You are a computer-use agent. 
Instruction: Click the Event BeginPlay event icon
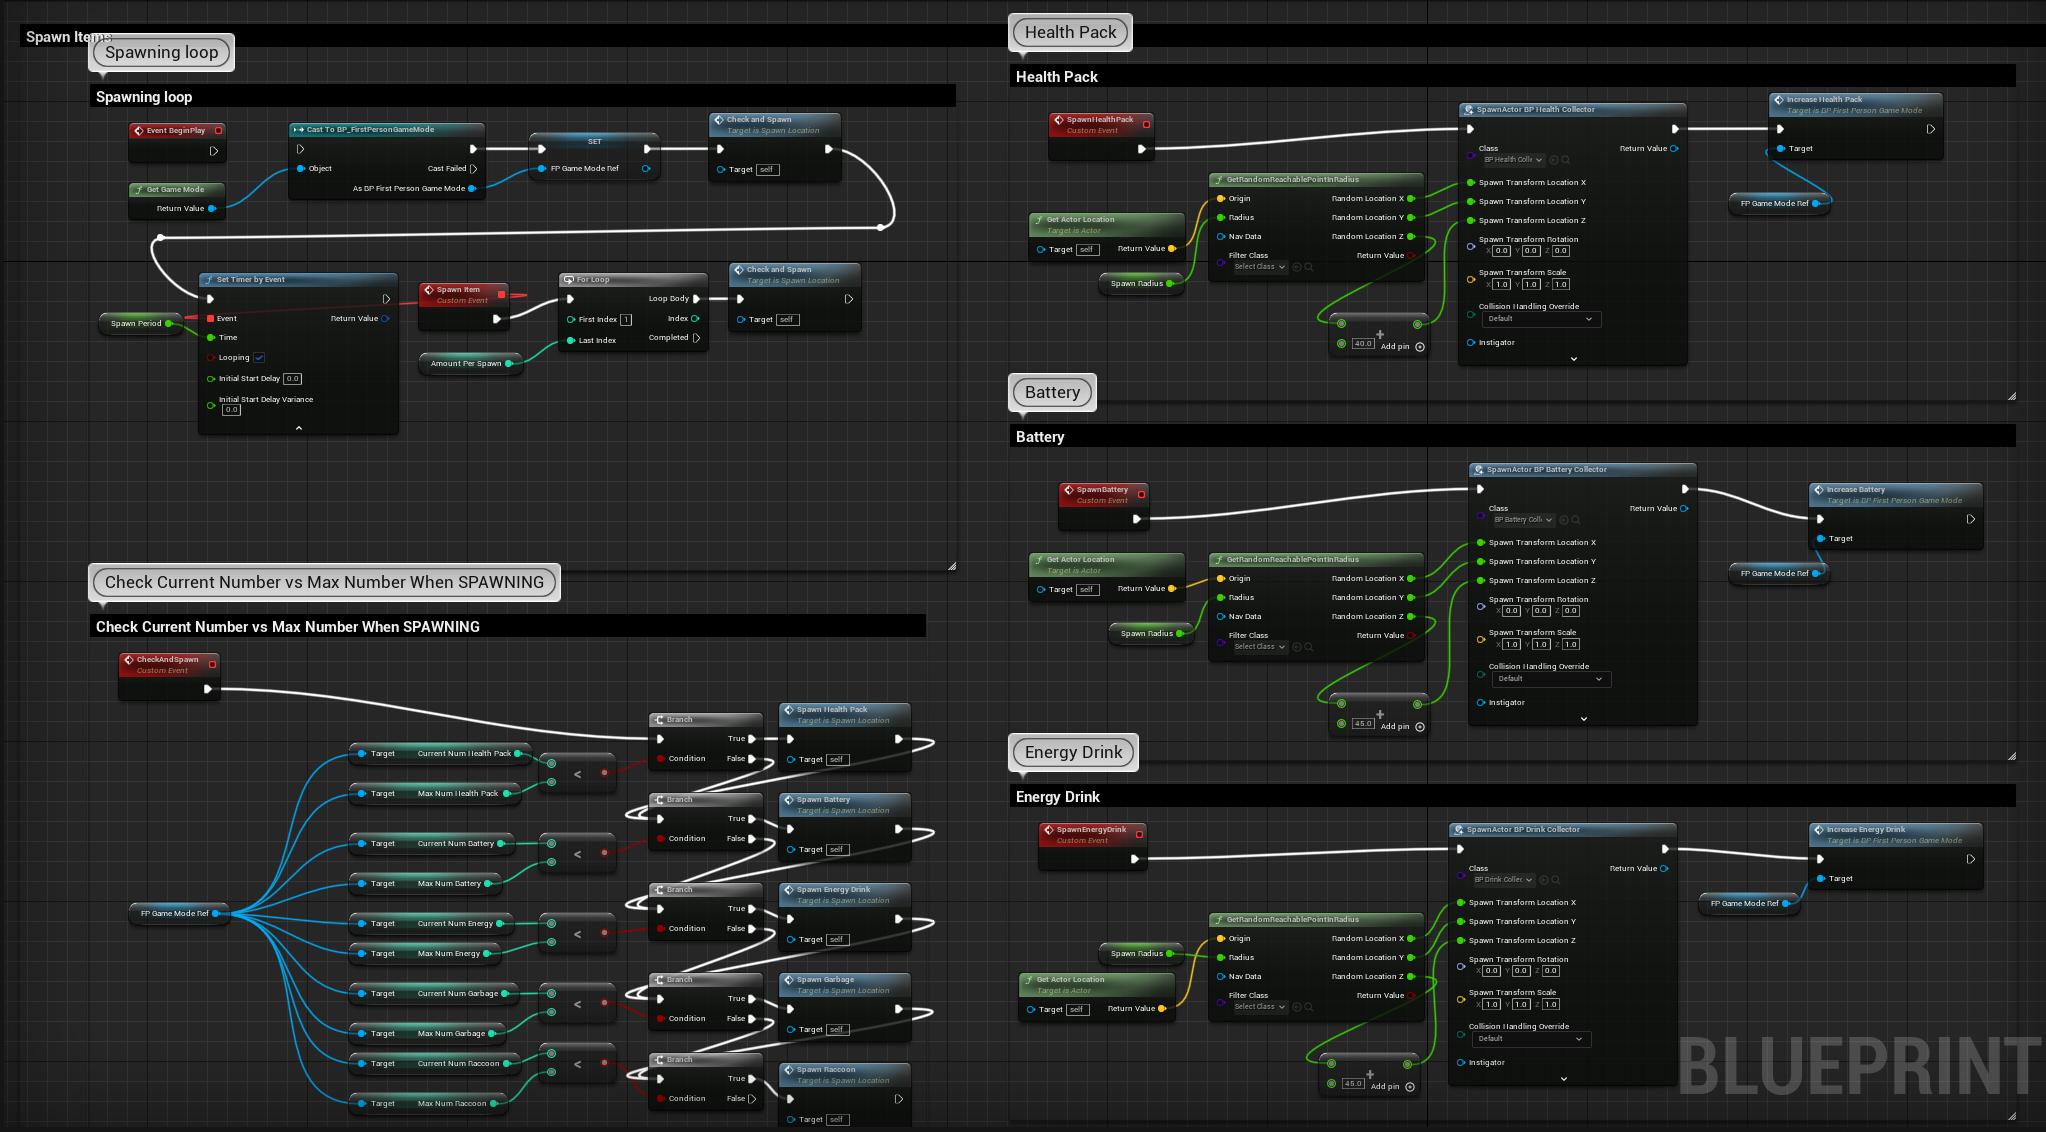(137, 130)
